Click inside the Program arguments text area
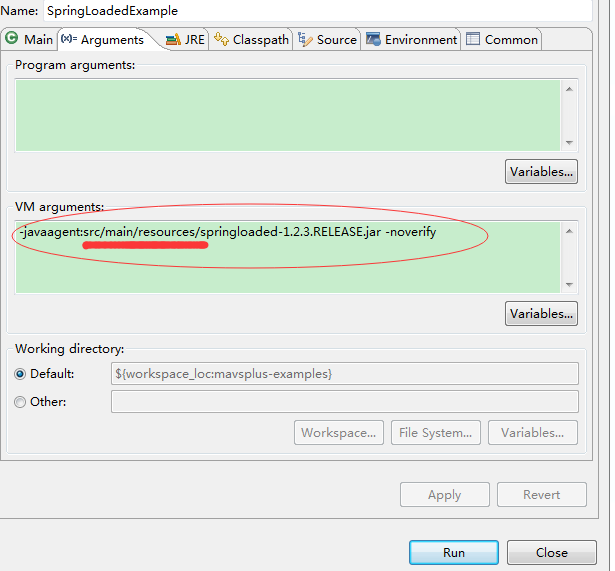The height and width of the screenshot is (571, 615). [287, 115]
